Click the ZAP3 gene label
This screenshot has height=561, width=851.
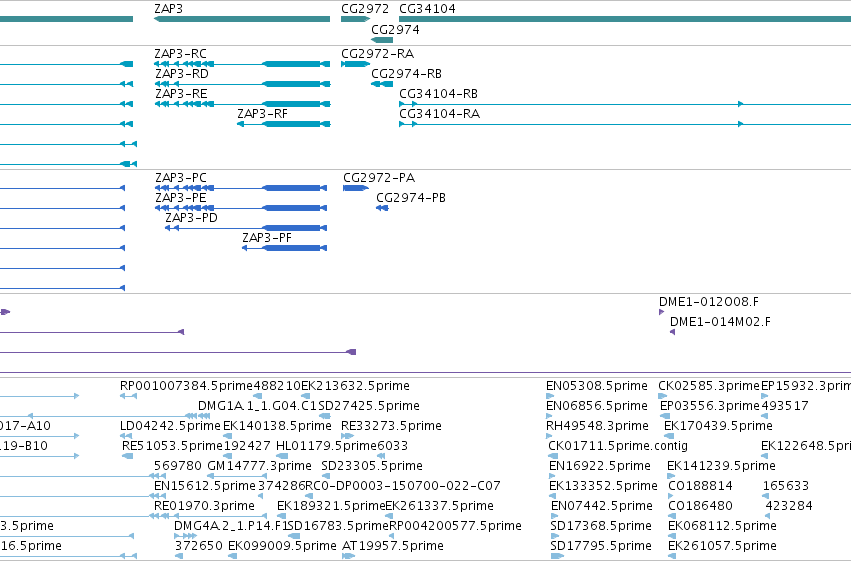(168, 9)
